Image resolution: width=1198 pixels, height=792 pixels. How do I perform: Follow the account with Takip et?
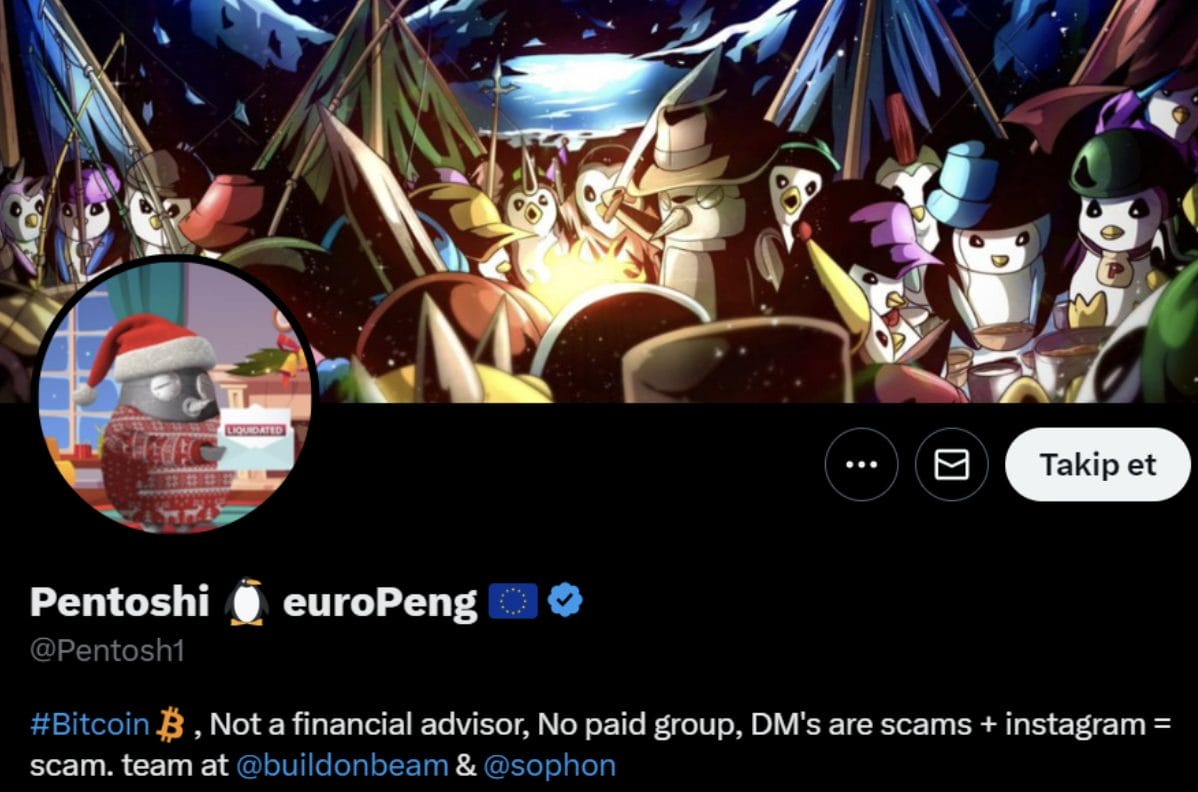1097,464
